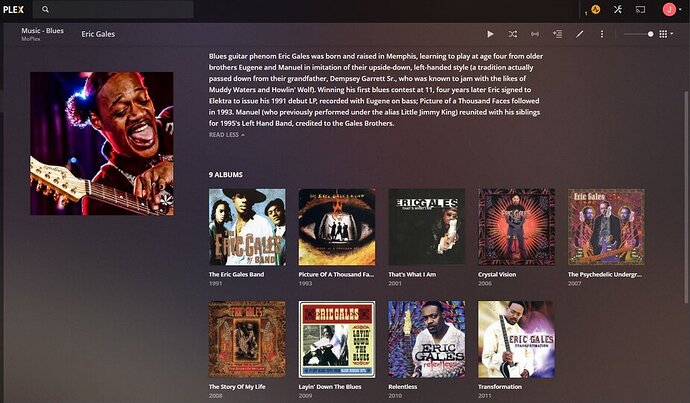690x403 pixels.
Task: Click Crystal Vision album title
Action: tap(497, 274)
